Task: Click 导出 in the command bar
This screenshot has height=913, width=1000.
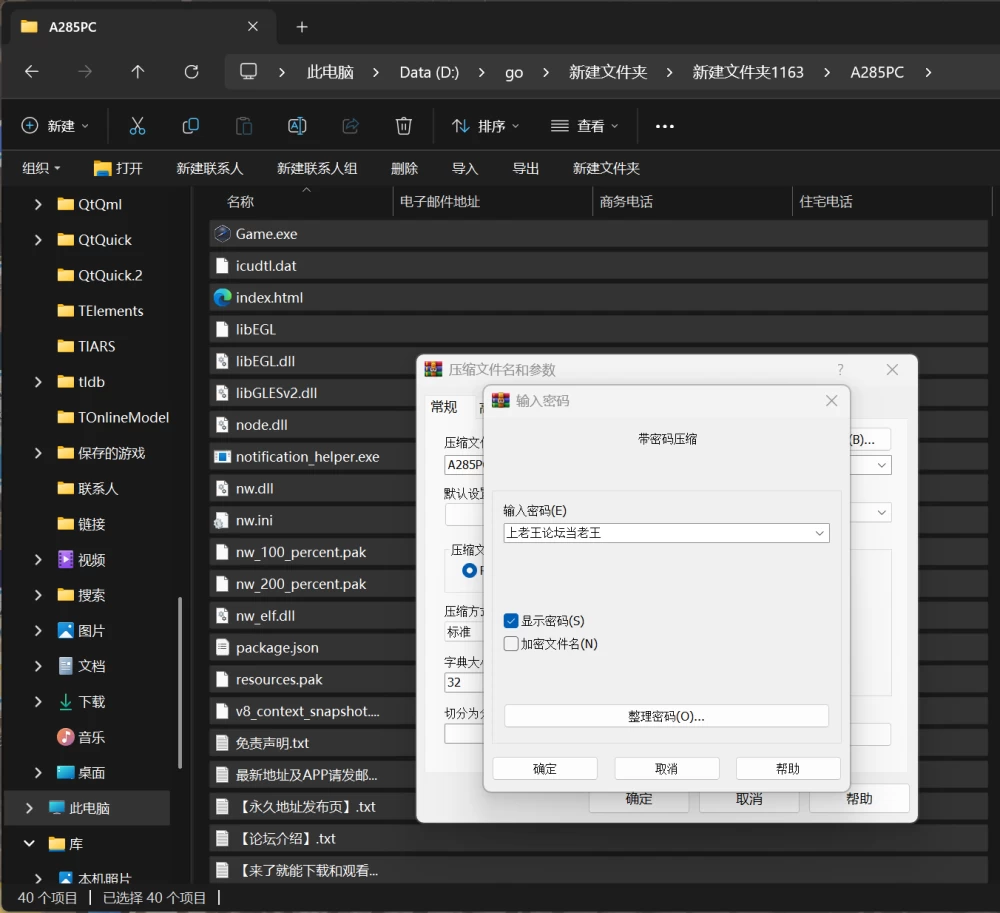Action: tap(526, 168)
